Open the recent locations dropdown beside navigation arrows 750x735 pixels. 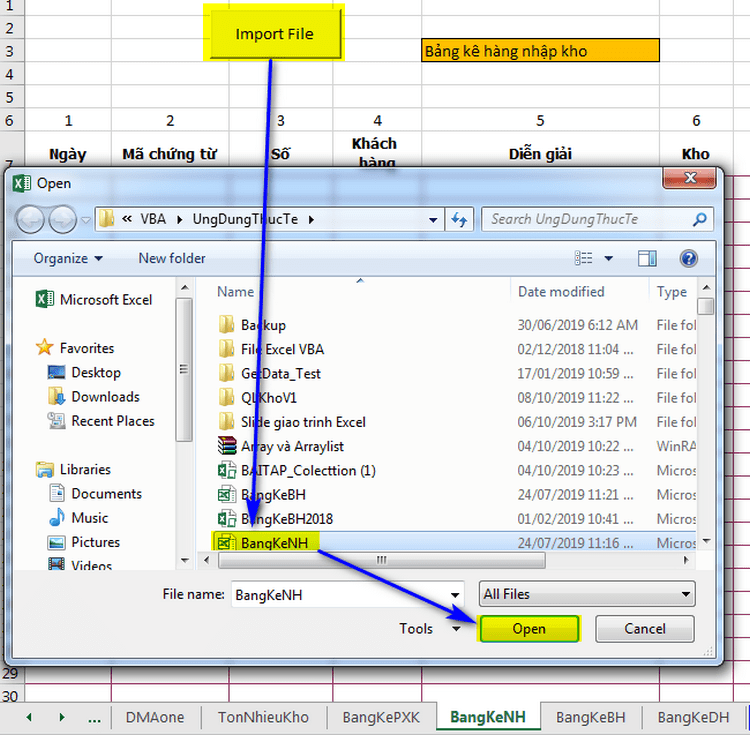pos(86,220)
